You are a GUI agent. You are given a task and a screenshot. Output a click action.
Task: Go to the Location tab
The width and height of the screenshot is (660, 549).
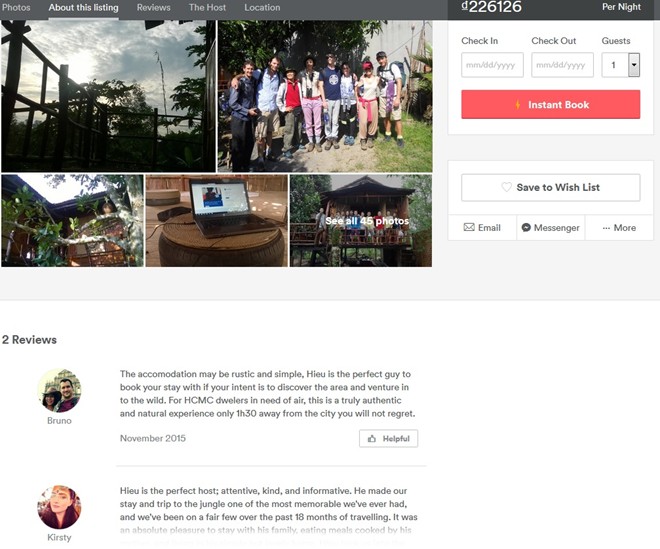(262, 8)
